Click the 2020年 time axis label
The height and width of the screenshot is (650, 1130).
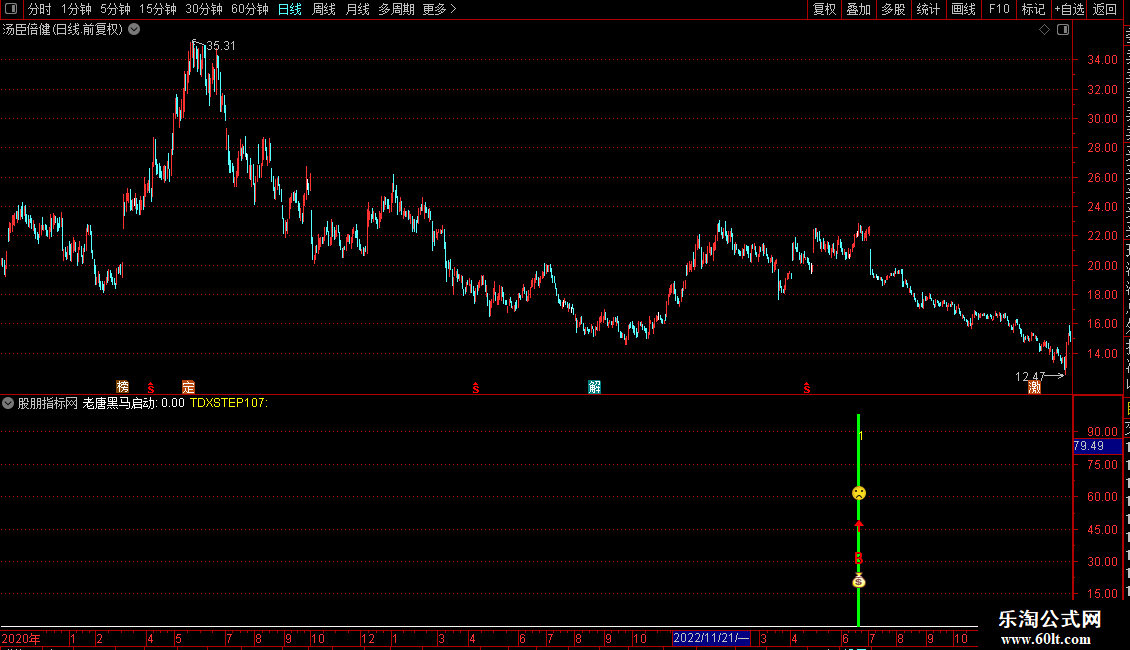21,638
